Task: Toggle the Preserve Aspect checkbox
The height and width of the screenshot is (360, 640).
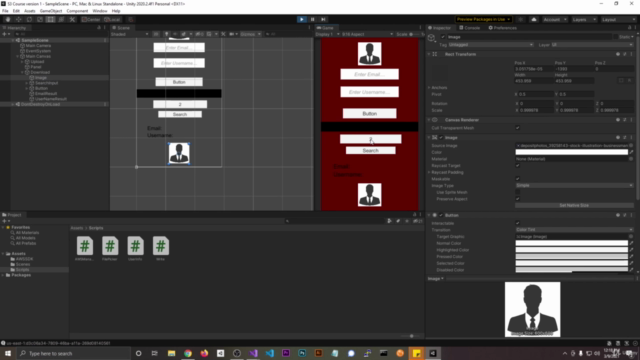Action: click(x=518, y=199)
